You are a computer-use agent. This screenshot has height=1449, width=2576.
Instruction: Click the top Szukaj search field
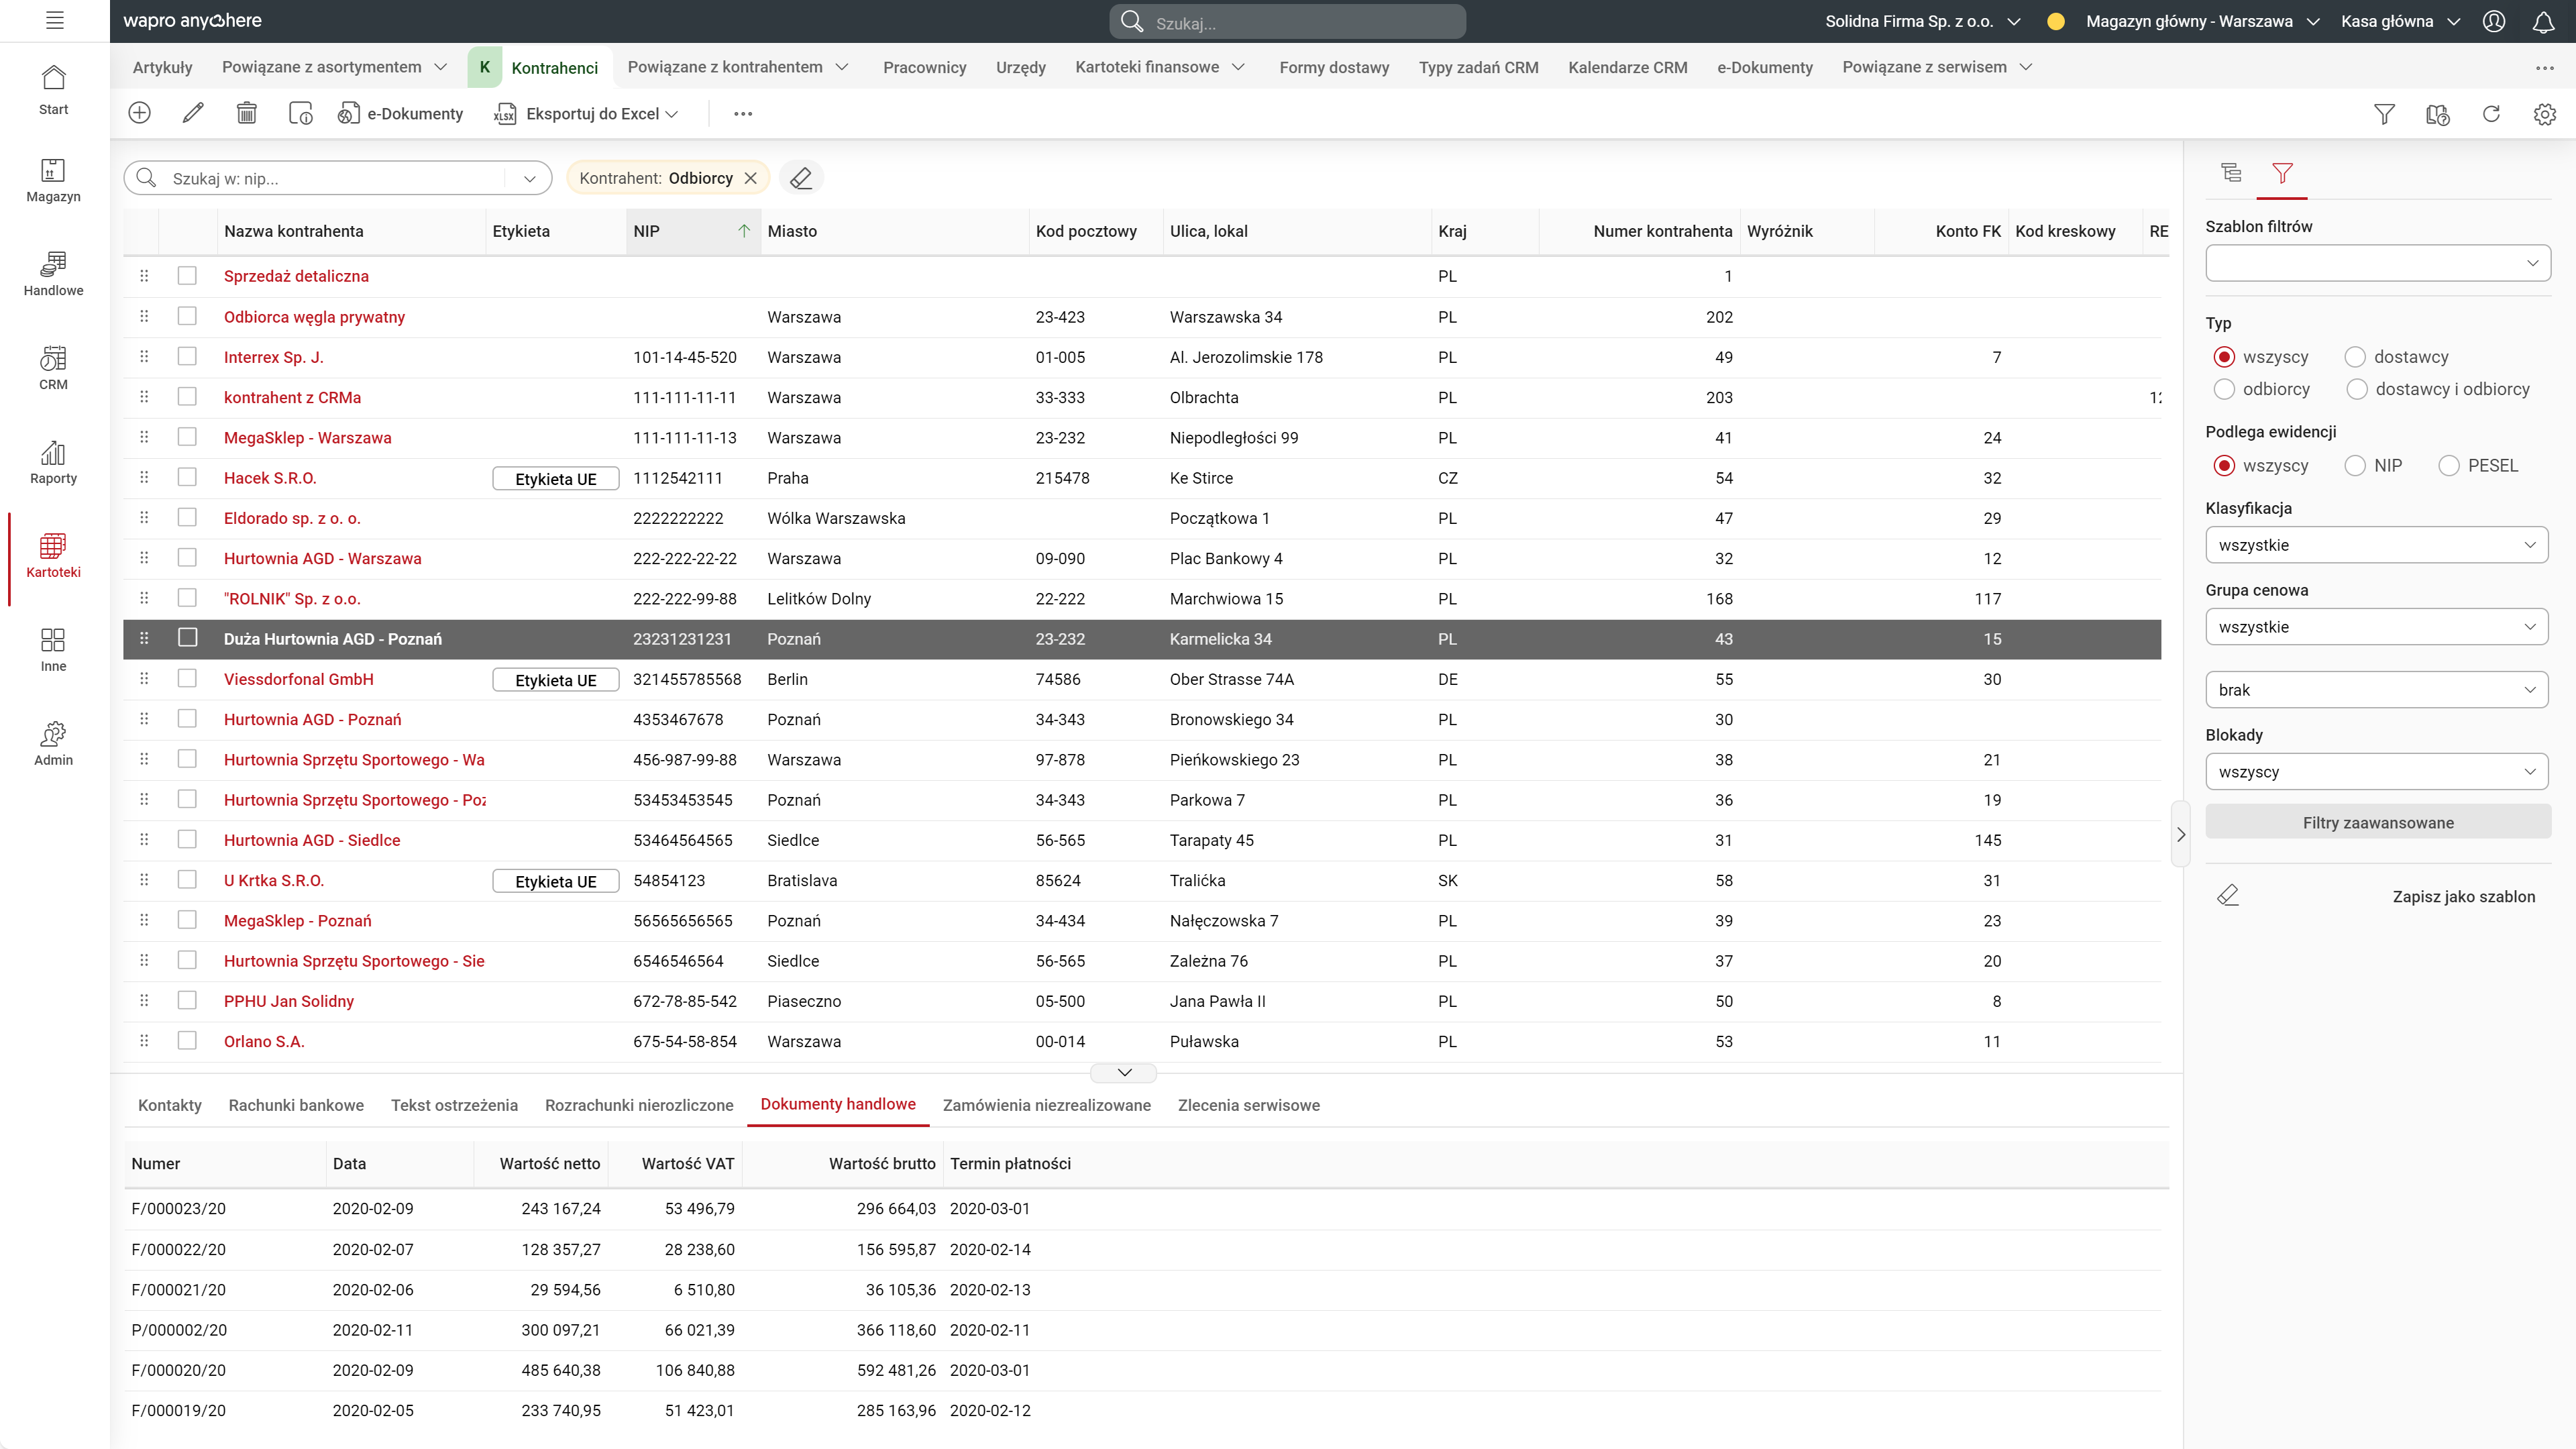click(1300, 22)
